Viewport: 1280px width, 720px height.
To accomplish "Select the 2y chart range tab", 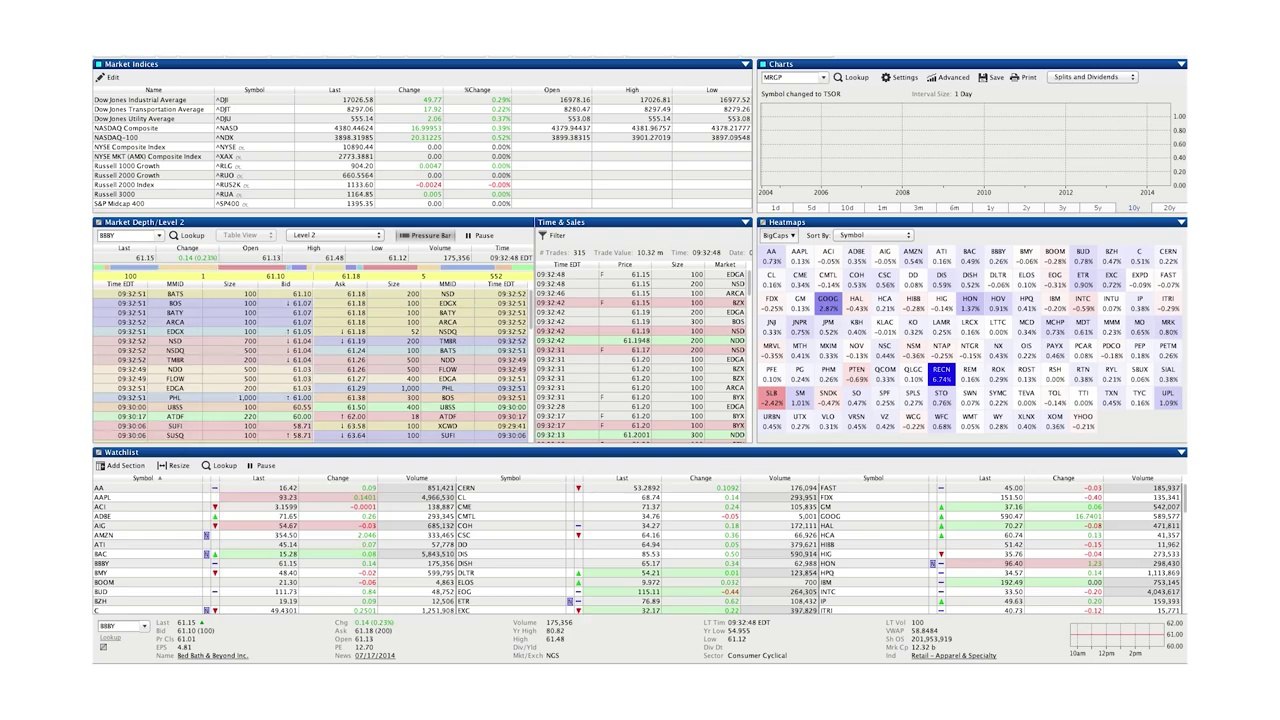I will tap(1026, 207).
